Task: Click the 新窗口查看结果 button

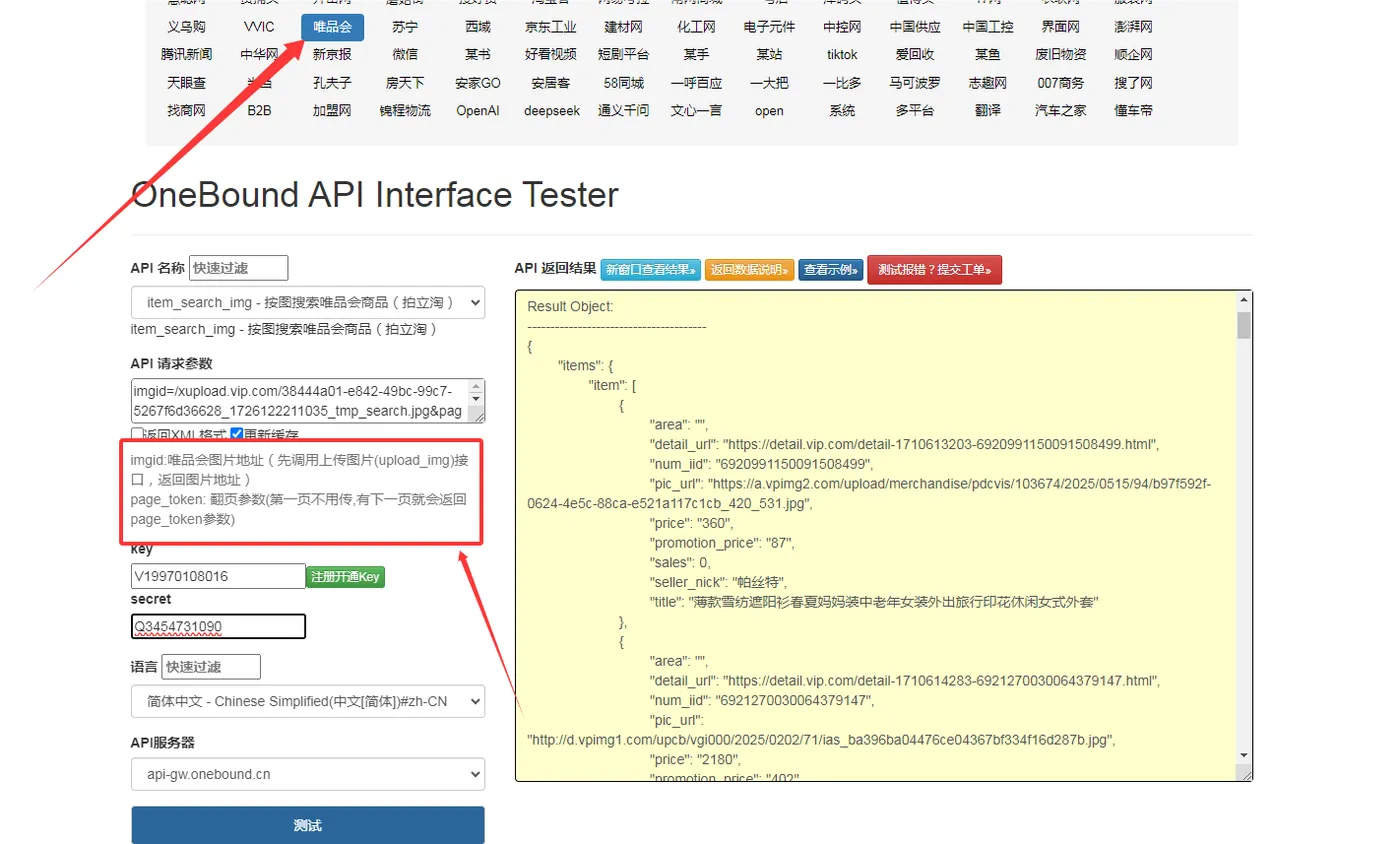Action: pos(650,269)
